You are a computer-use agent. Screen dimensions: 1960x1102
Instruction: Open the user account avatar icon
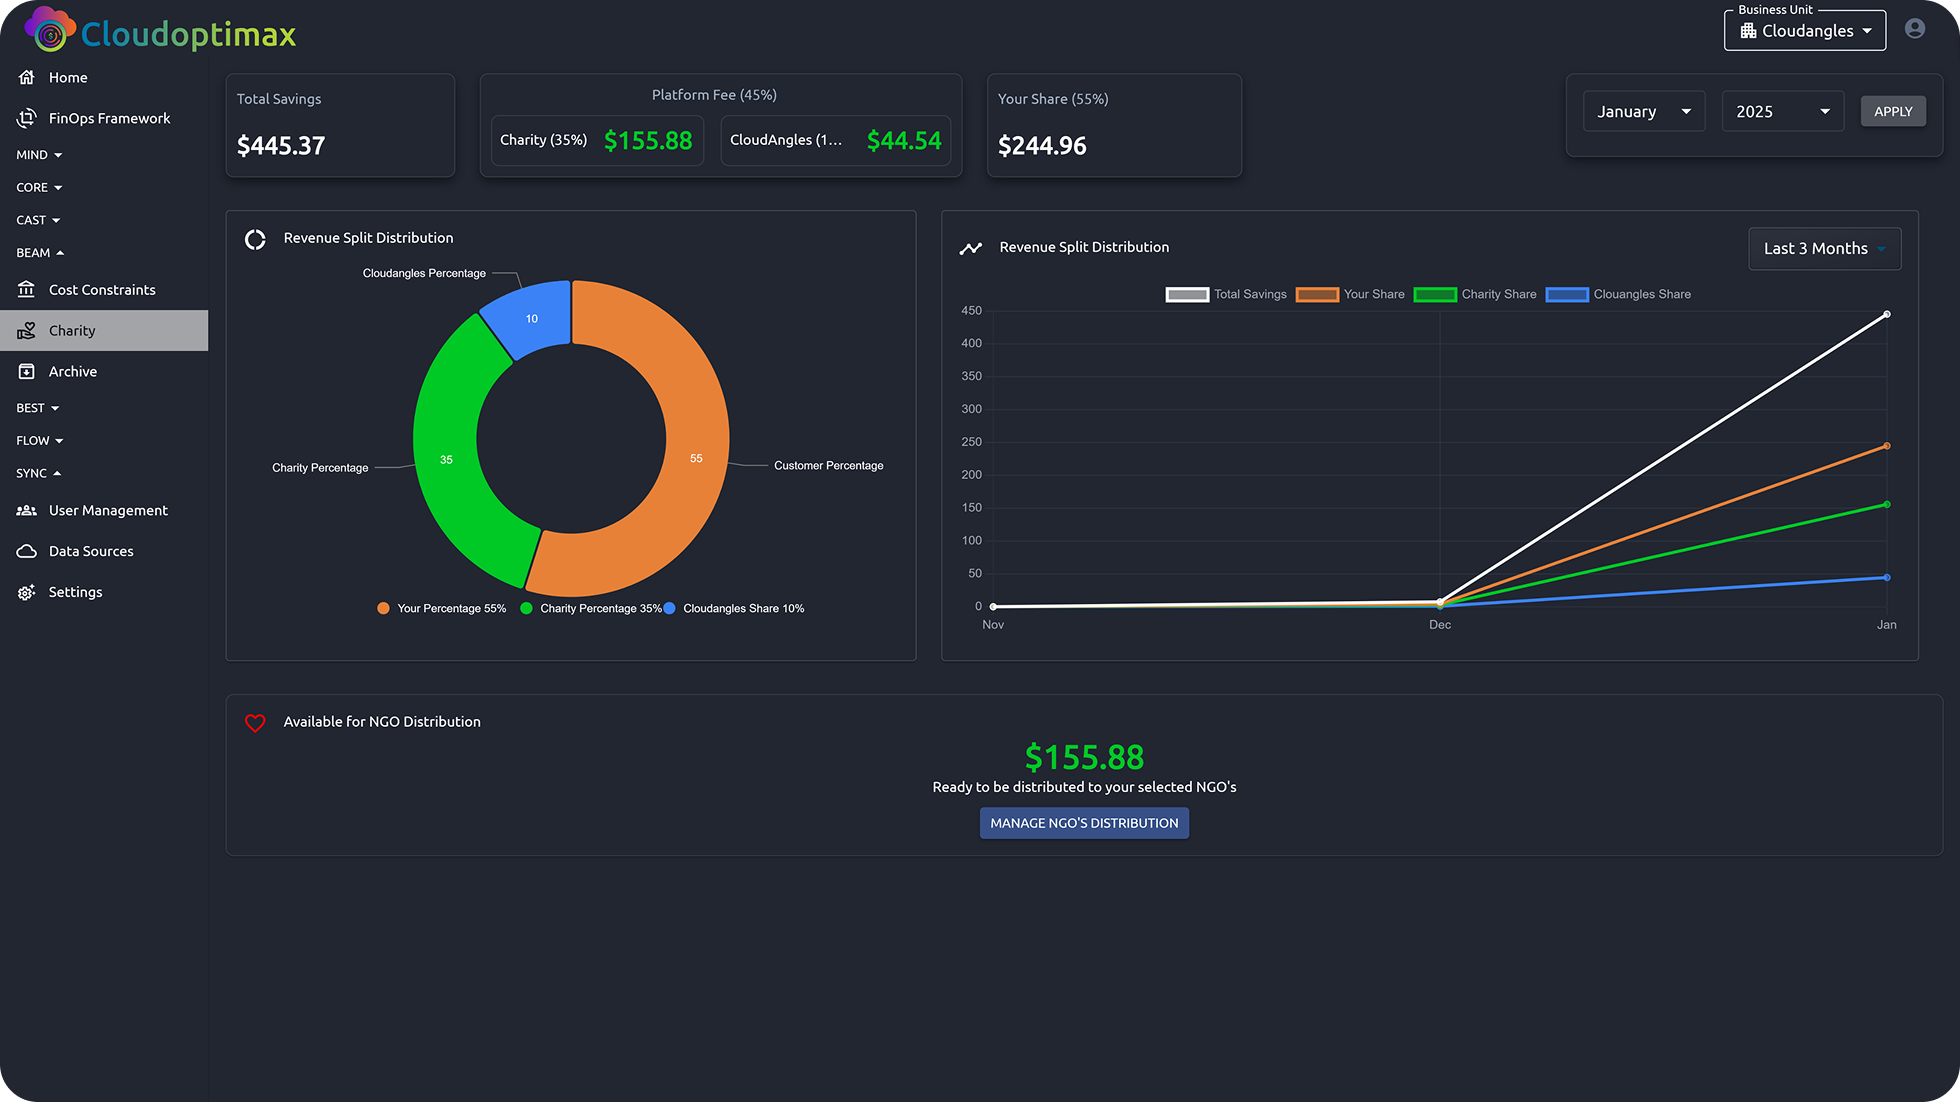(1915, 29)
